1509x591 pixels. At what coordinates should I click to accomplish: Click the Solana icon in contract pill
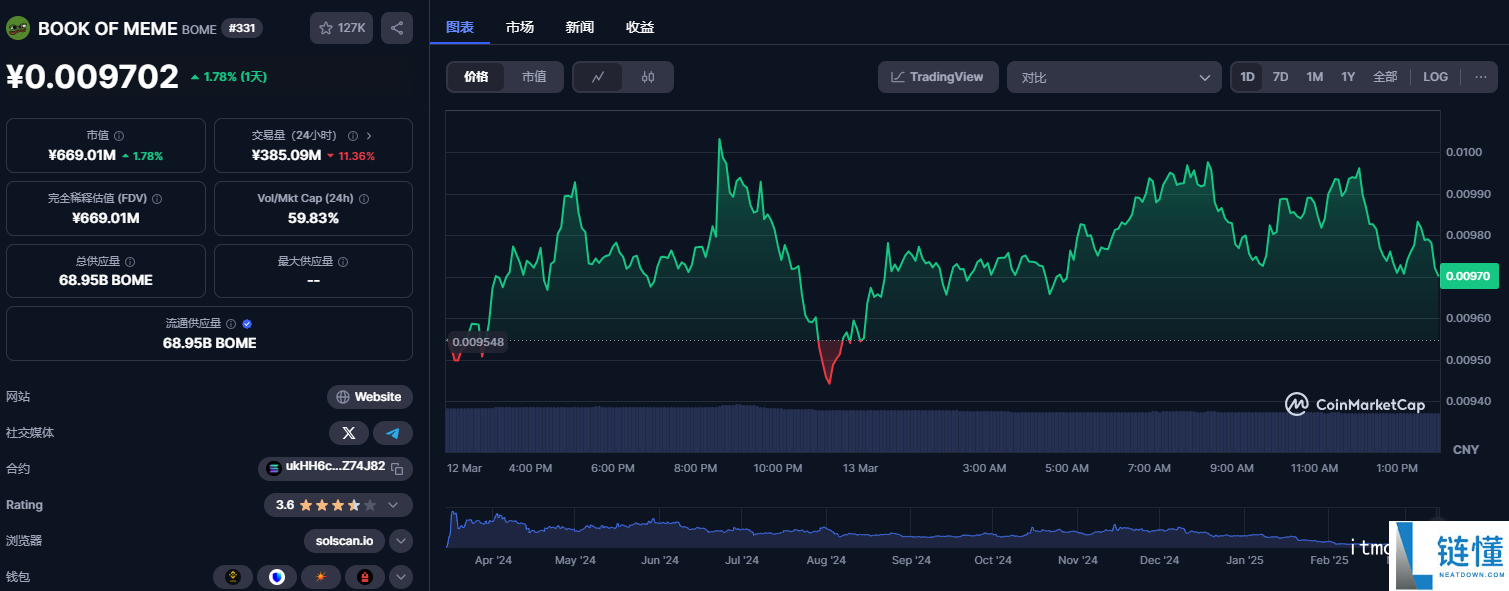click(x=274, y=468)
